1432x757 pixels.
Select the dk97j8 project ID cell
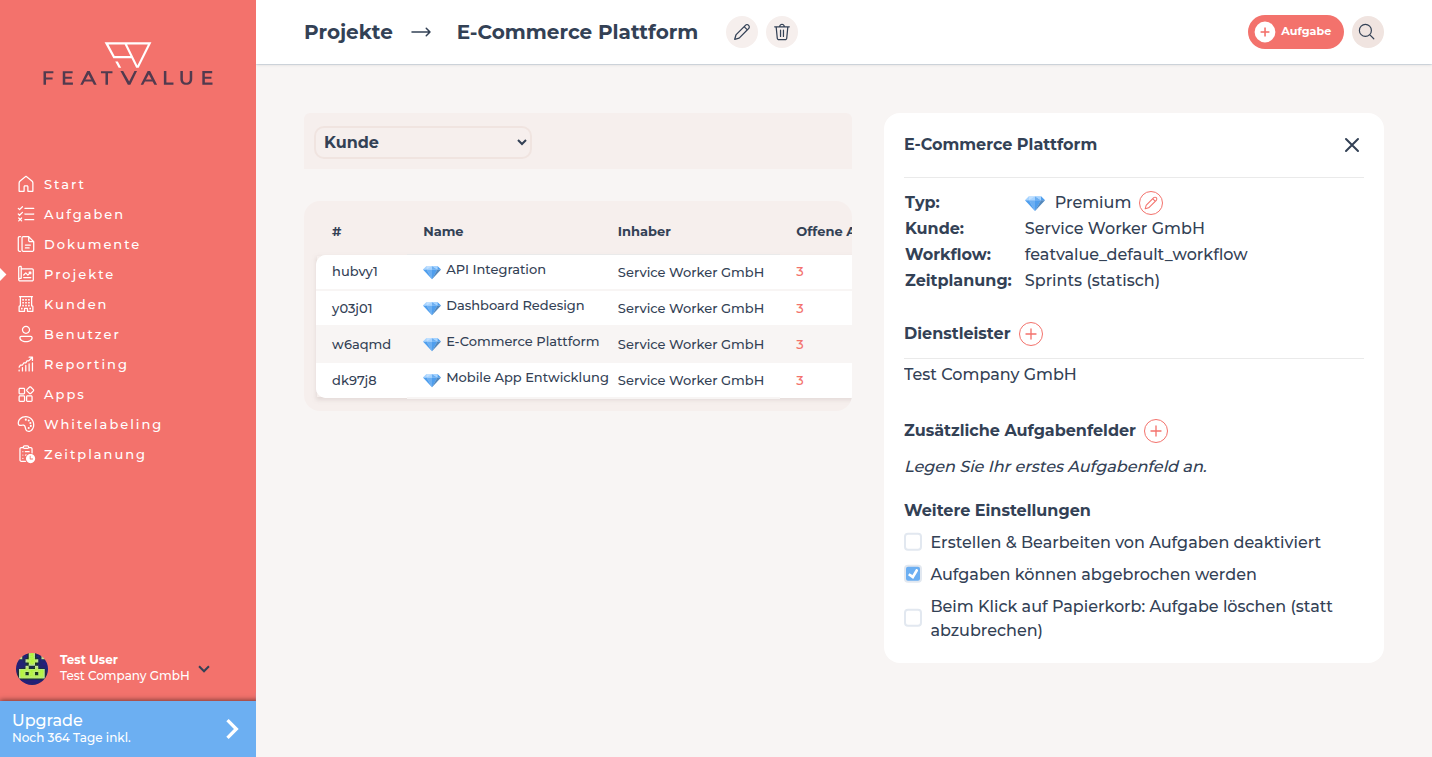coord(354,380)
